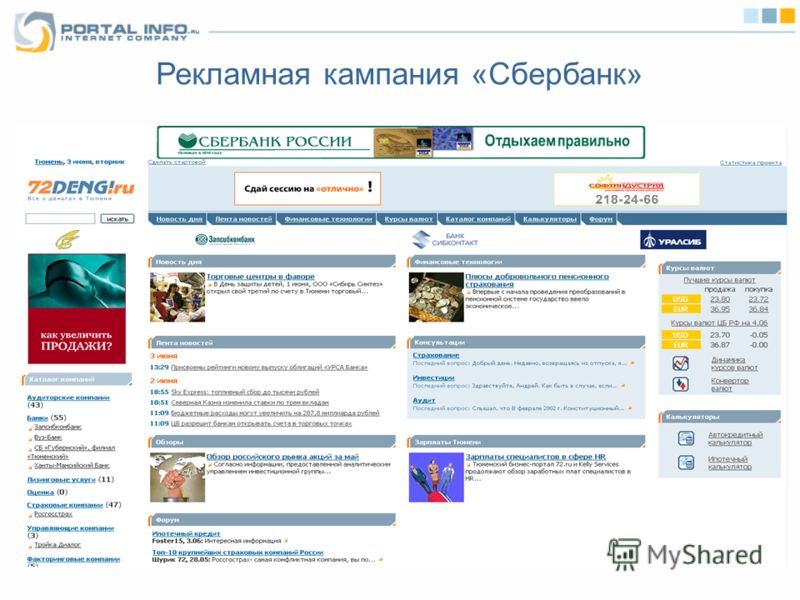Open 'Инвестиции' consultation link
This screenshot has height=600, width=800.
tap(433, 378)
